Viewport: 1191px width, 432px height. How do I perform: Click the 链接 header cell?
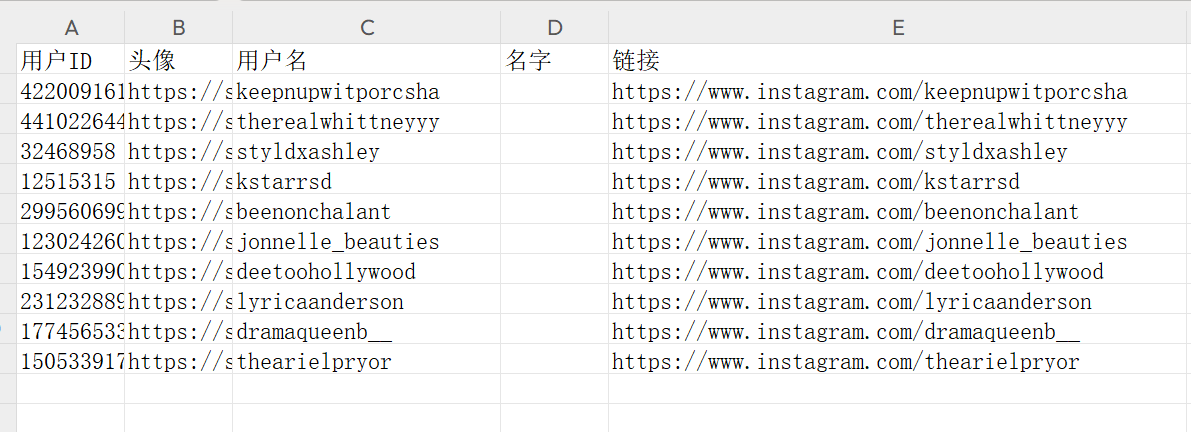coord(898,60)
